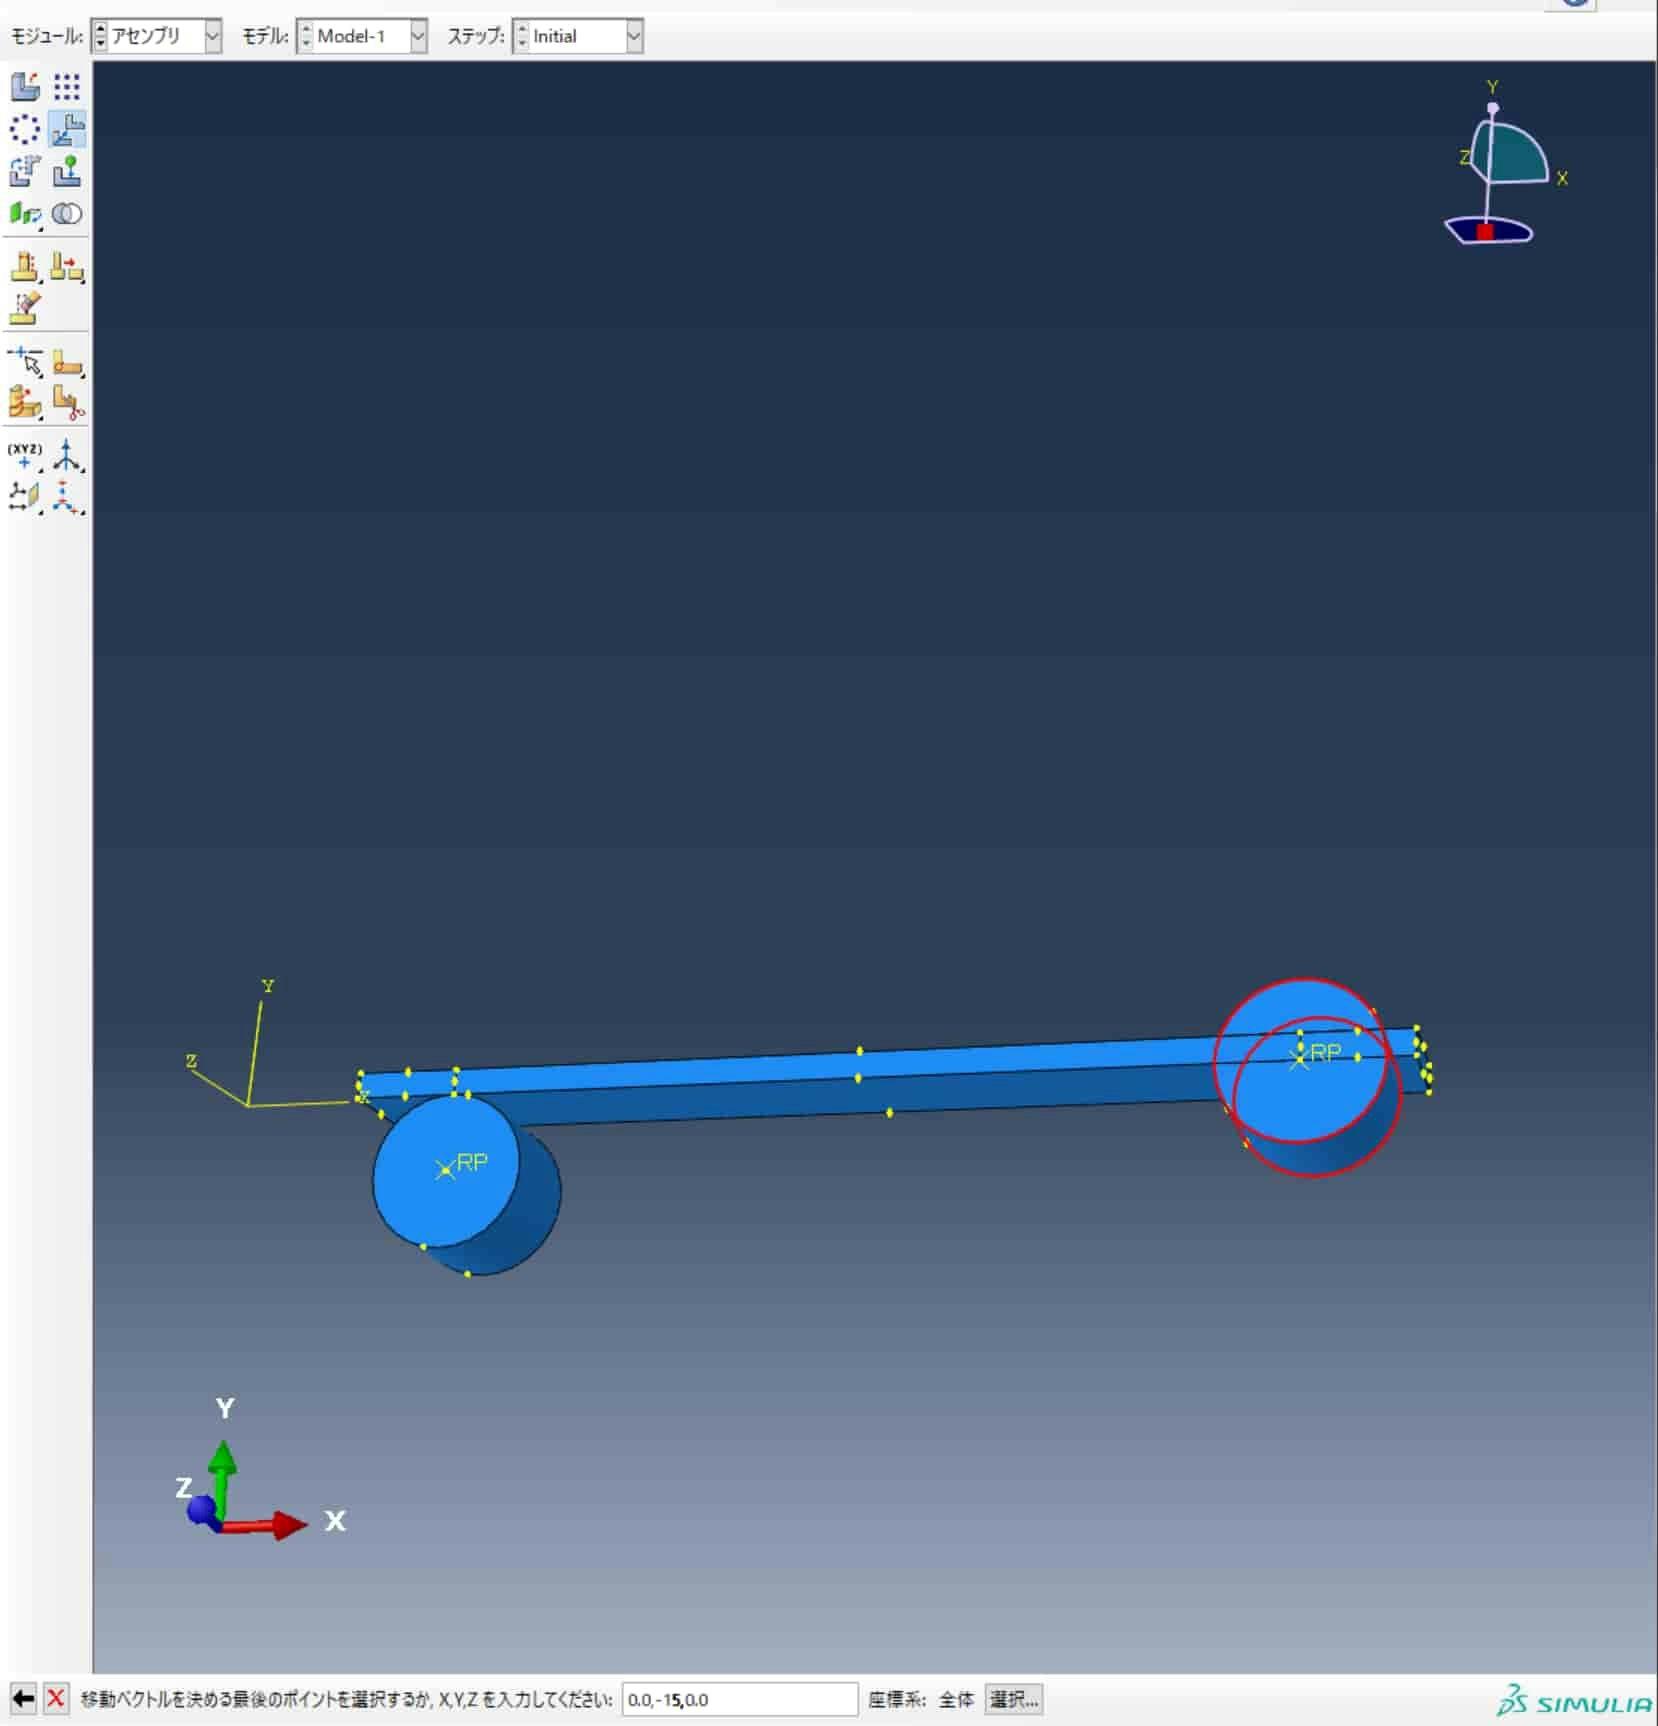Pick the RP point on the left cylinder
Screen dimensions: 1658x1726
click(x=446, y=1168)
